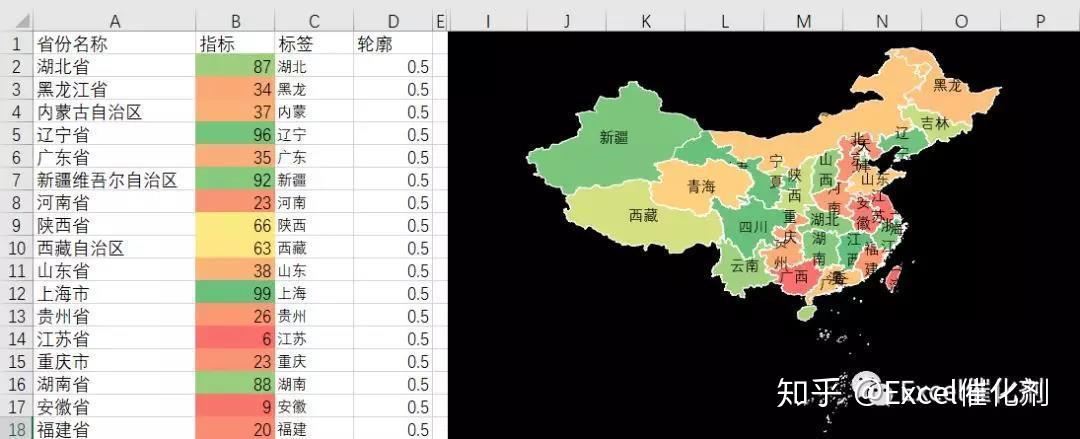
Task: Click label cell 湖北 in column C
Action: pyautogui.click(x=313, y=67)
